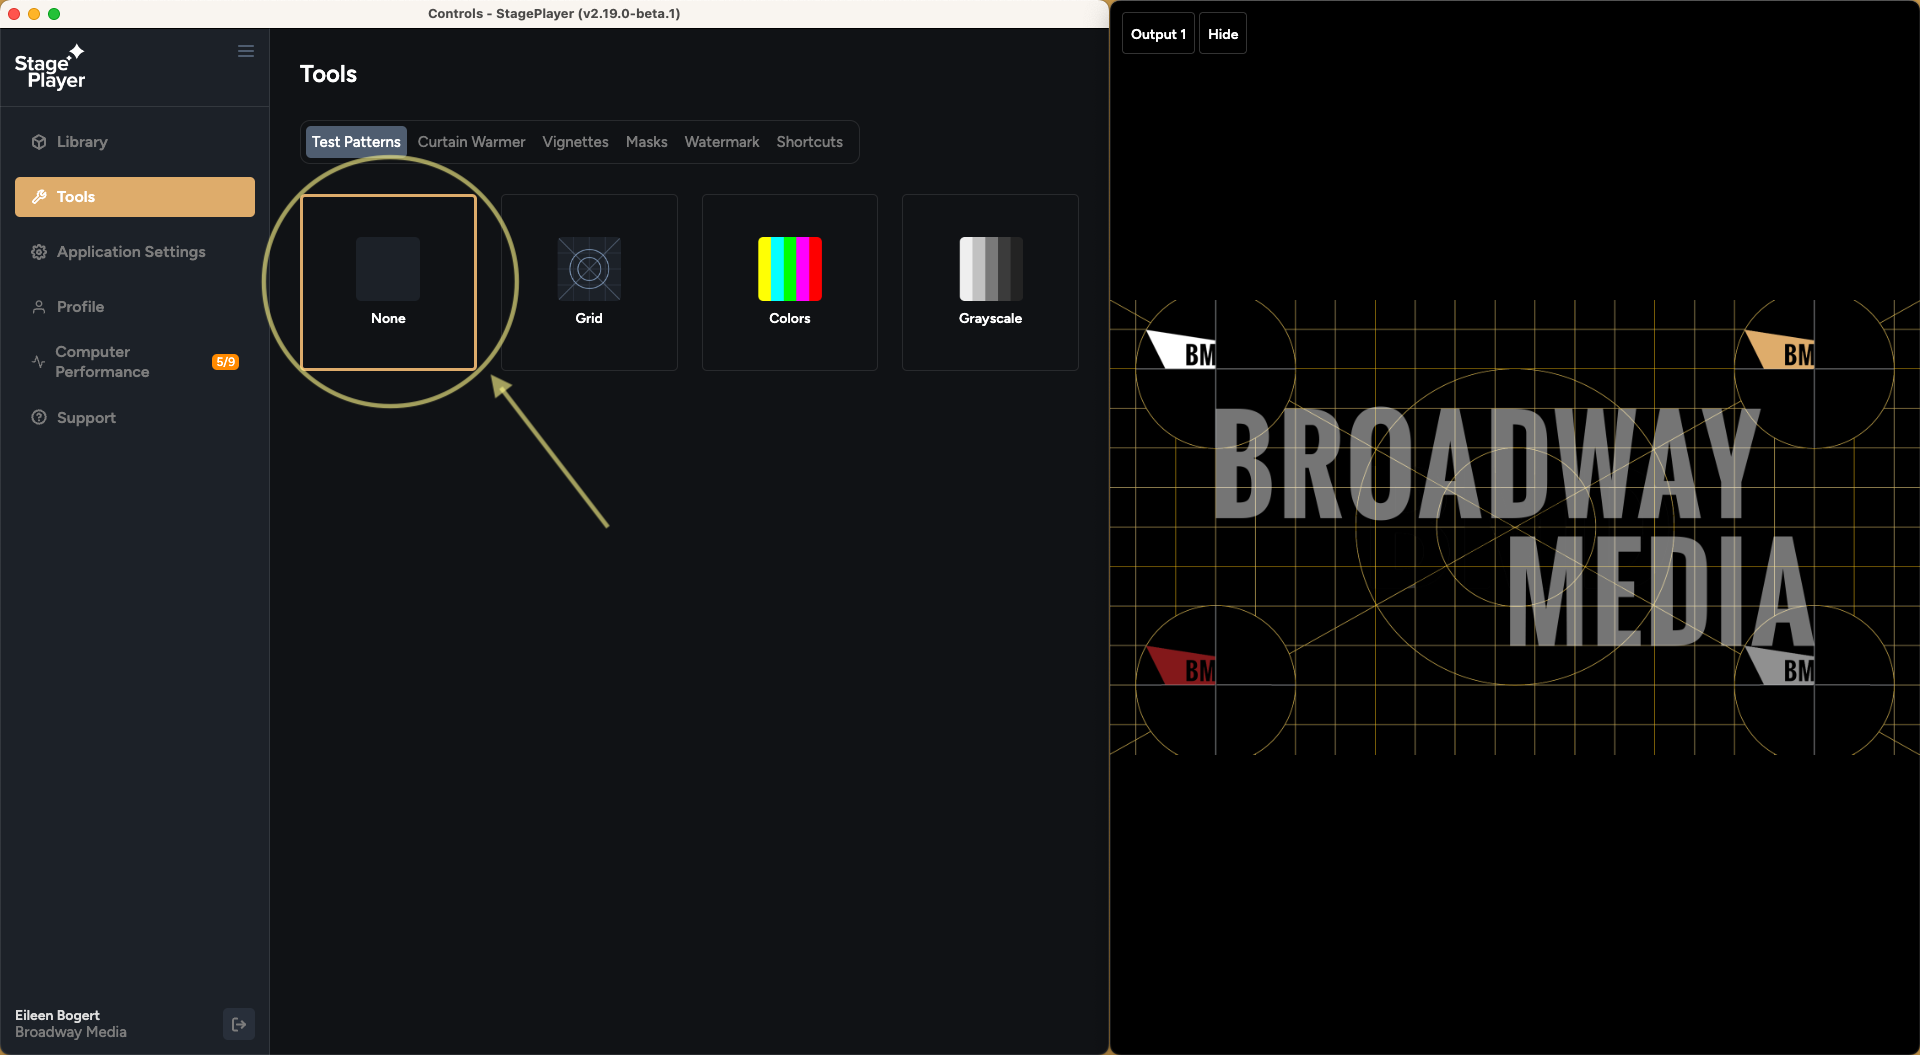The image size is (1920, 1055).
Task: Click the logout icon beside Eileen Bogert
Action: point(239,1024)
